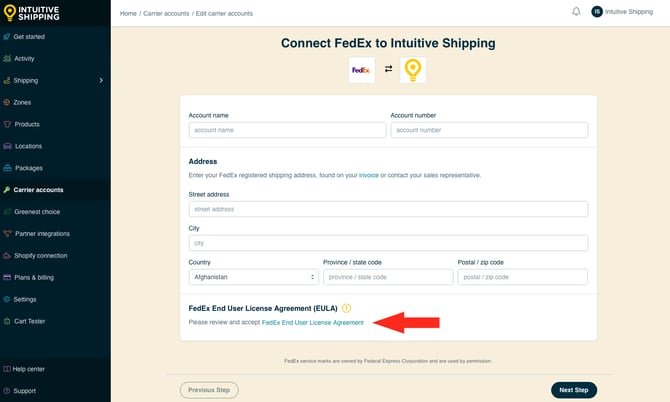Click the Settings gear icon
This screenshot has width=670, height=402.
[x=7, y=299]
